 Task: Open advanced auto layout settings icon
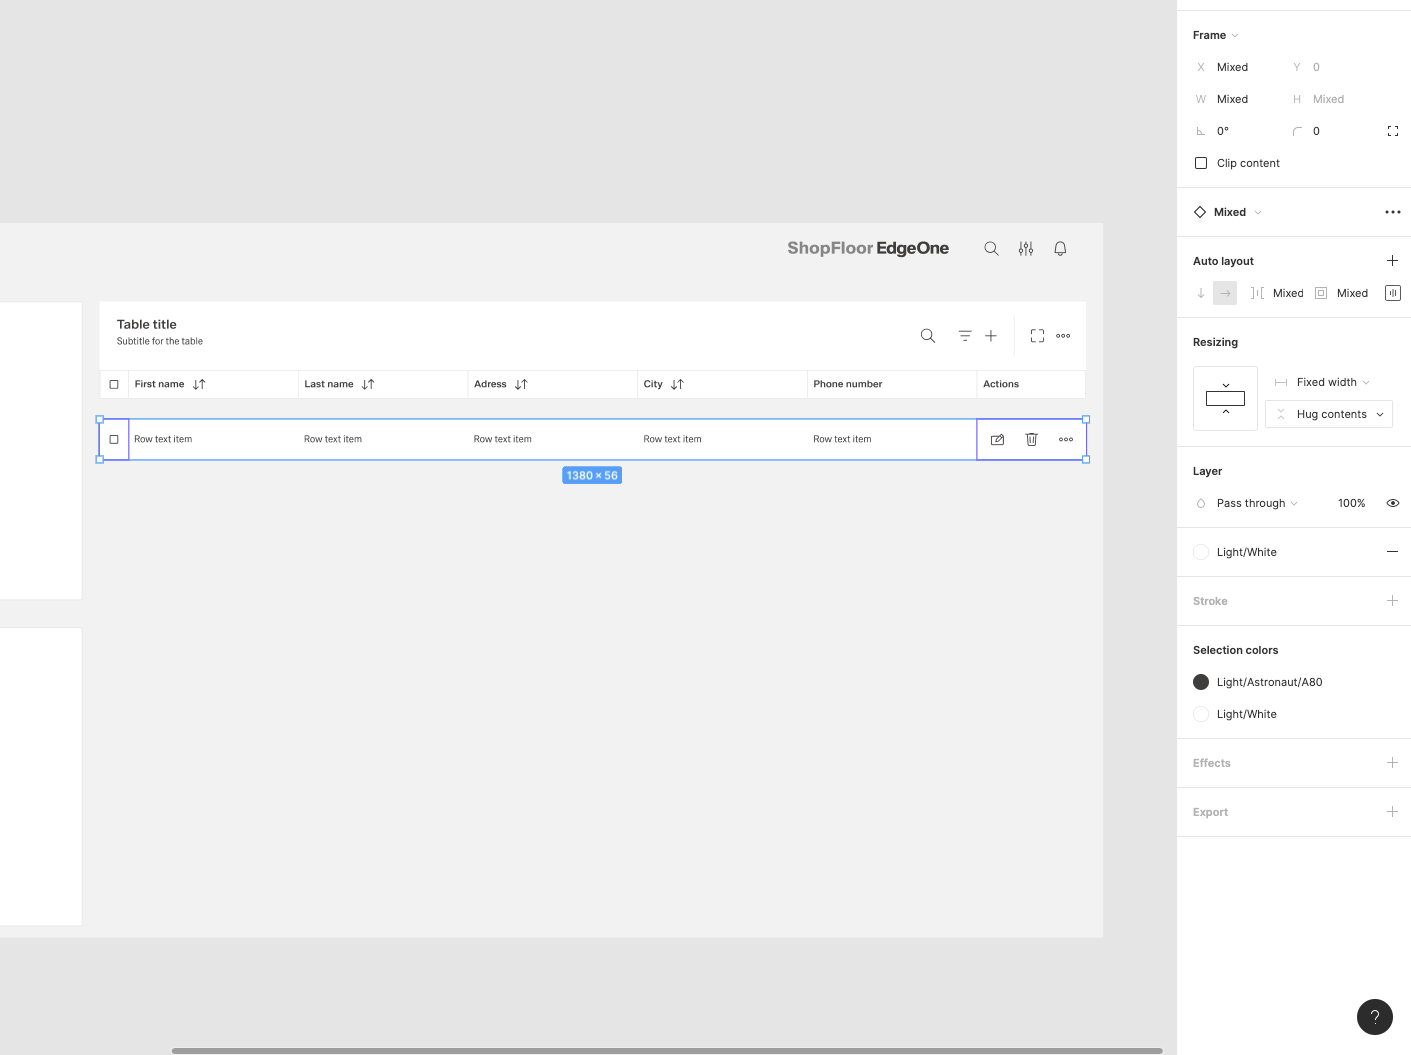[x=1392, y=293]
